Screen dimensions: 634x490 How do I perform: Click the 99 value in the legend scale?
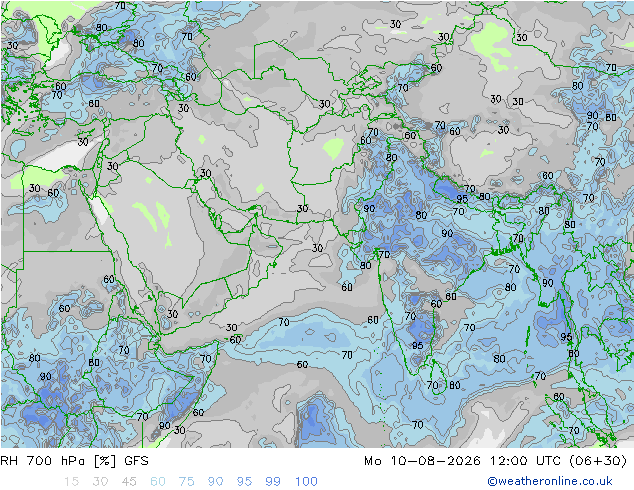point(273,482)
